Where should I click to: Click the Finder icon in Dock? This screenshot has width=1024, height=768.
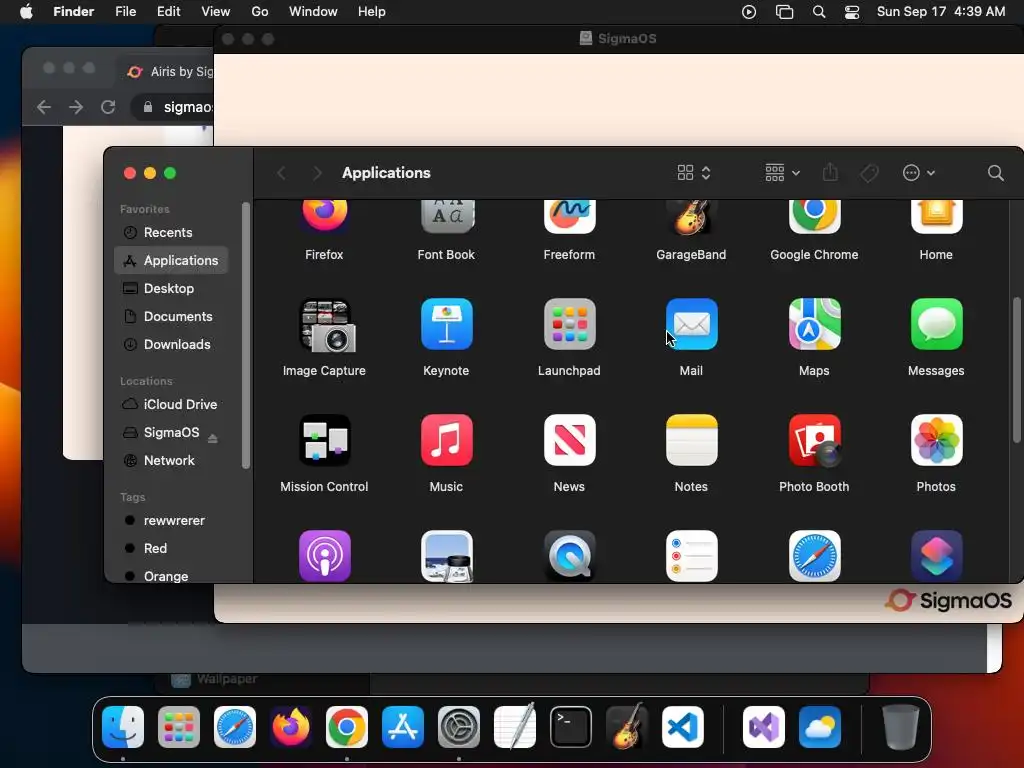pyautogui.click(x=123, y=727)
